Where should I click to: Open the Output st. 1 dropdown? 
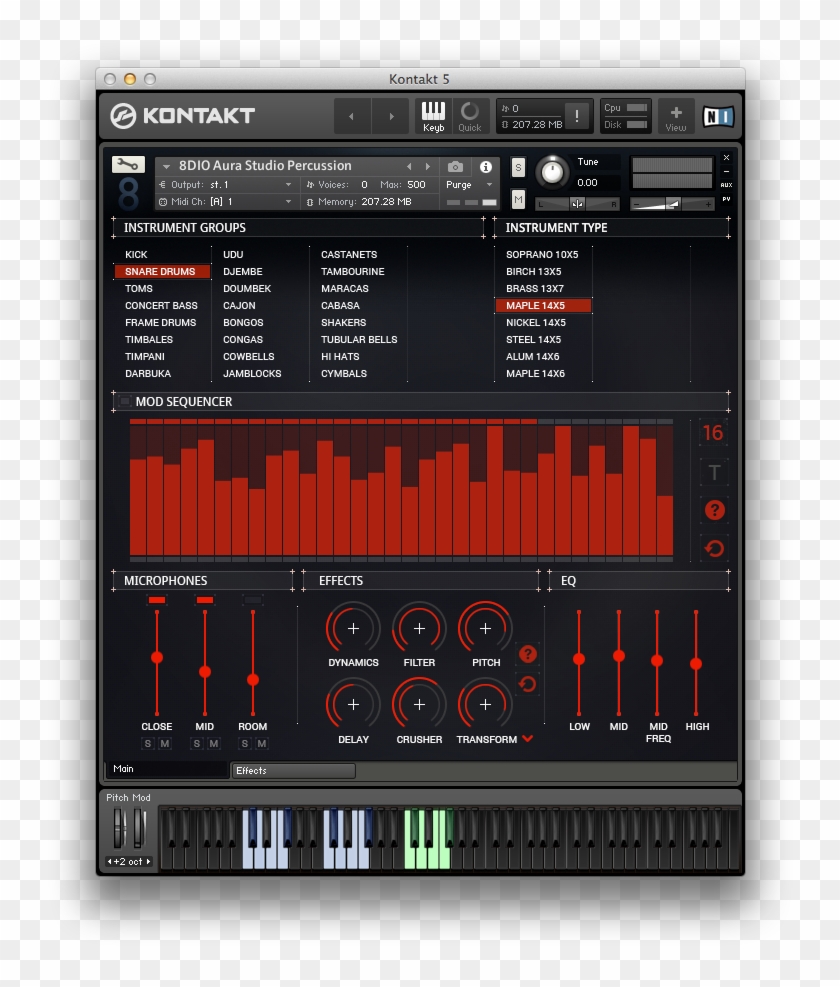(226, 184)
